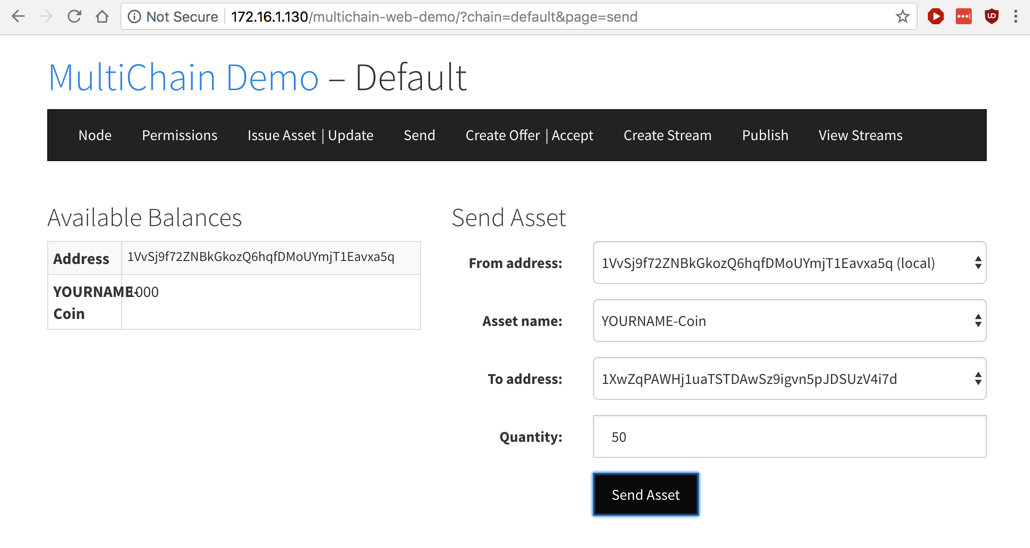Switch to View Streams

coord(860,135)
